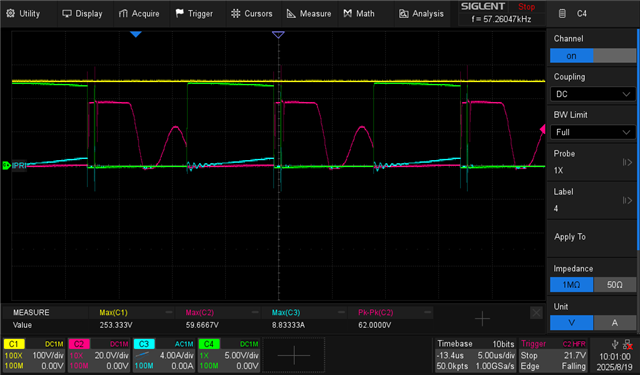
Task: Expand the Coupling DC dropdown
Action: pos(593,94)
